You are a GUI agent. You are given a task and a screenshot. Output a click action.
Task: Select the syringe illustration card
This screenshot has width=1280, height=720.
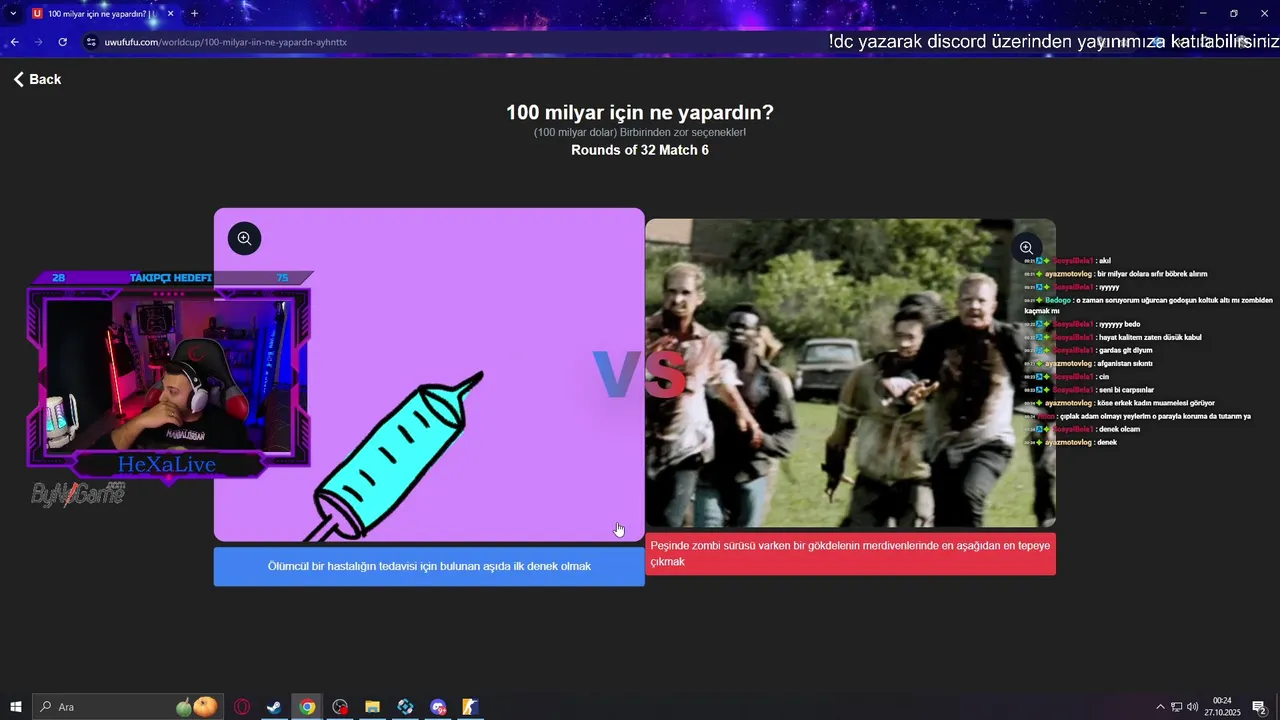point(429,375)
